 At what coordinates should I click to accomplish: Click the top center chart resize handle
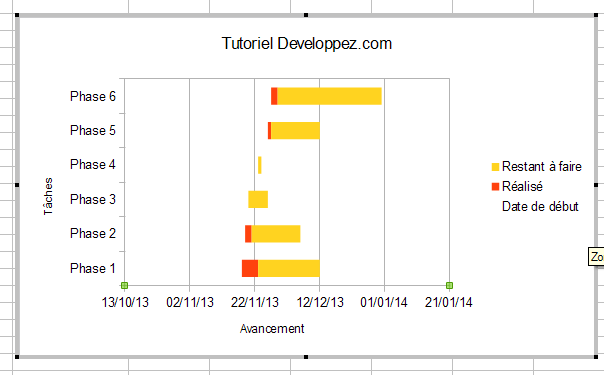(x=306, y=15)
